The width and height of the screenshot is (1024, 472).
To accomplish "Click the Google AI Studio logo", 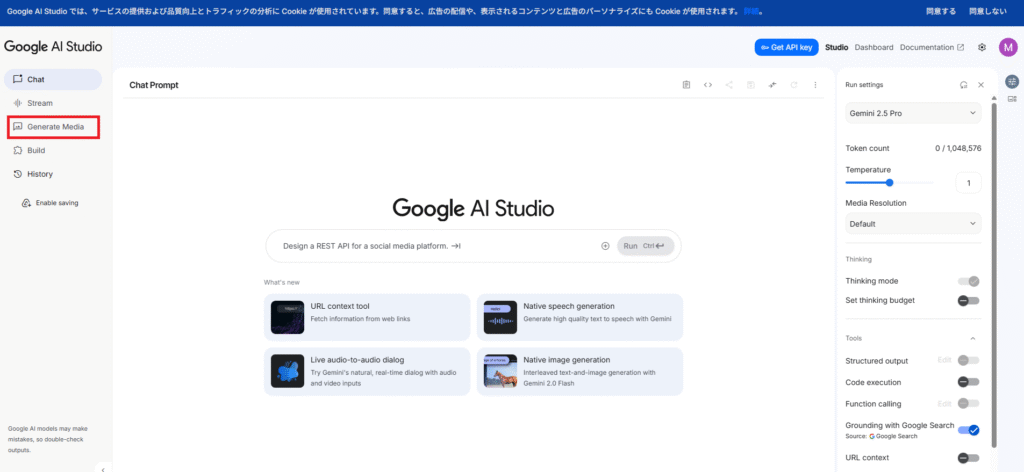I will tap(53, 46).
